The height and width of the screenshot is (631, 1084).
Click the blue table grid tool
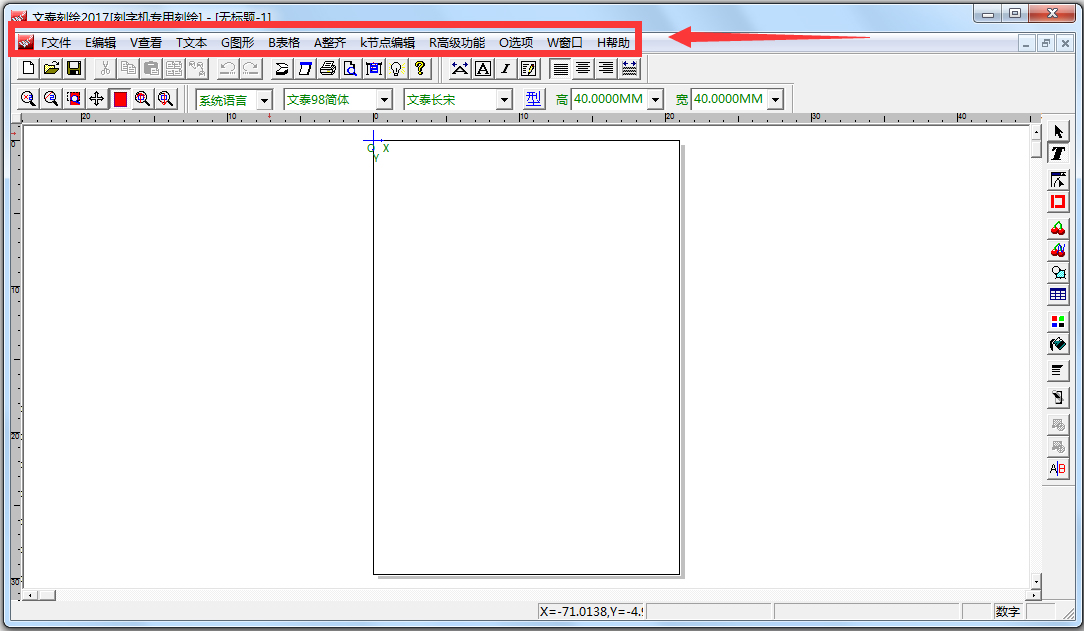tap(1058, 294)
